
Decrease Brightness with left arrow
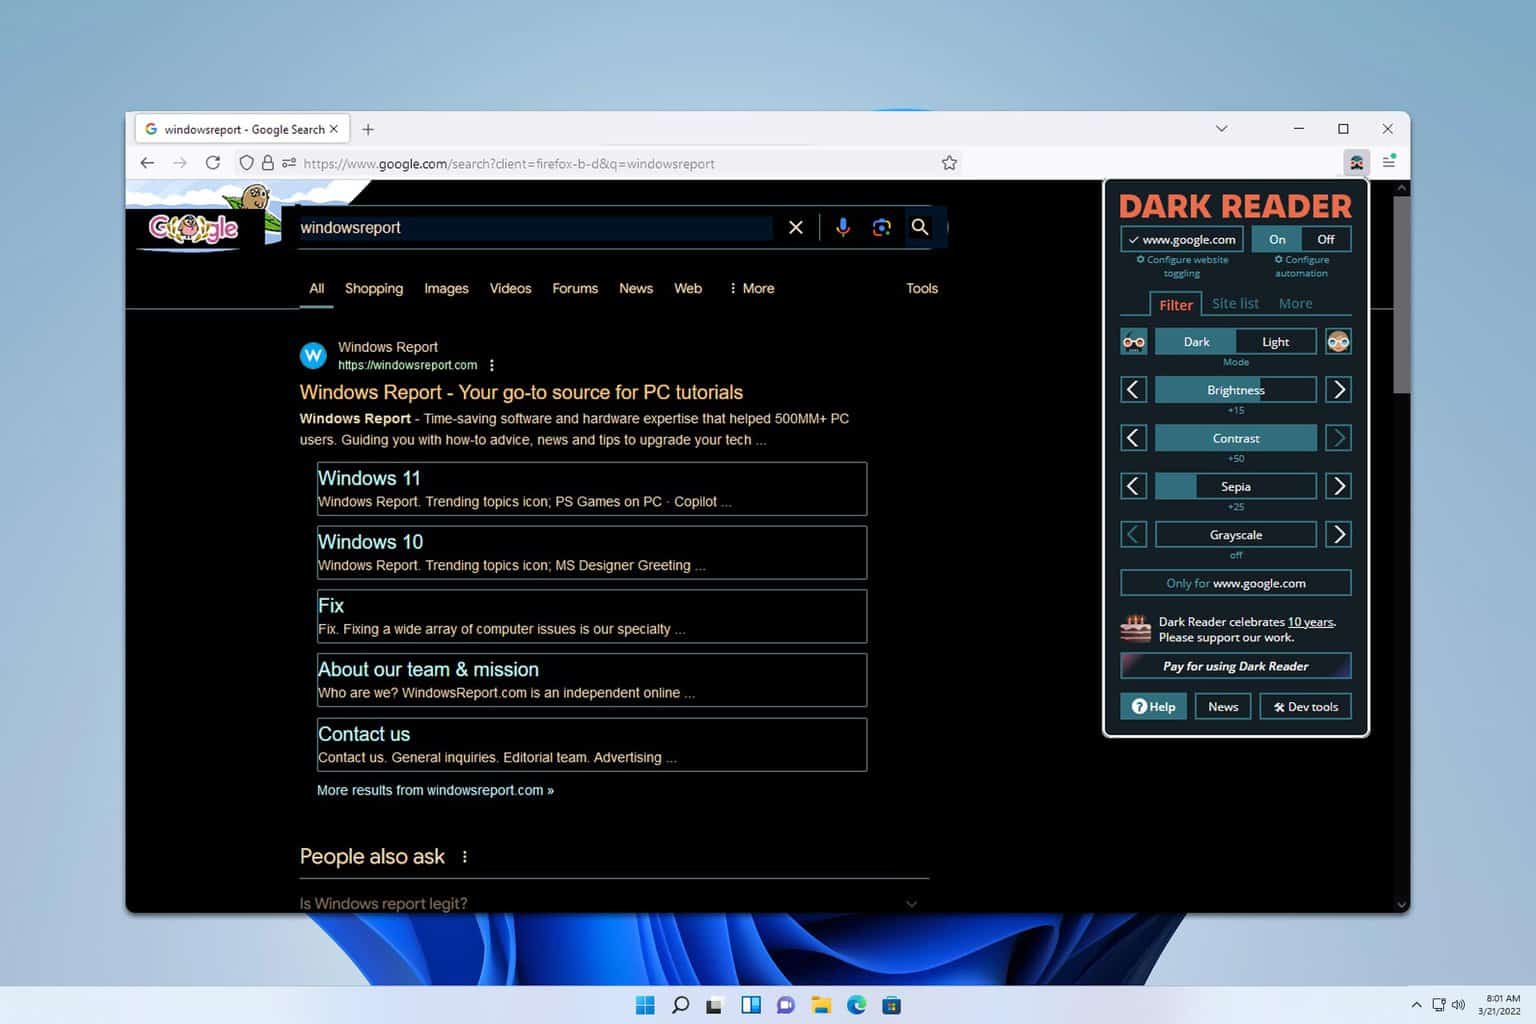1133,390
